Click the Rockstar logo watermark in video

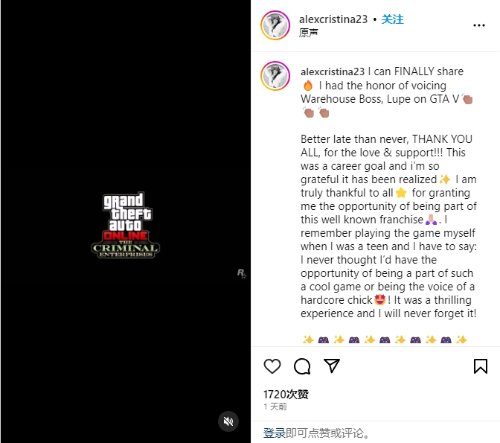tap(241, 274)
